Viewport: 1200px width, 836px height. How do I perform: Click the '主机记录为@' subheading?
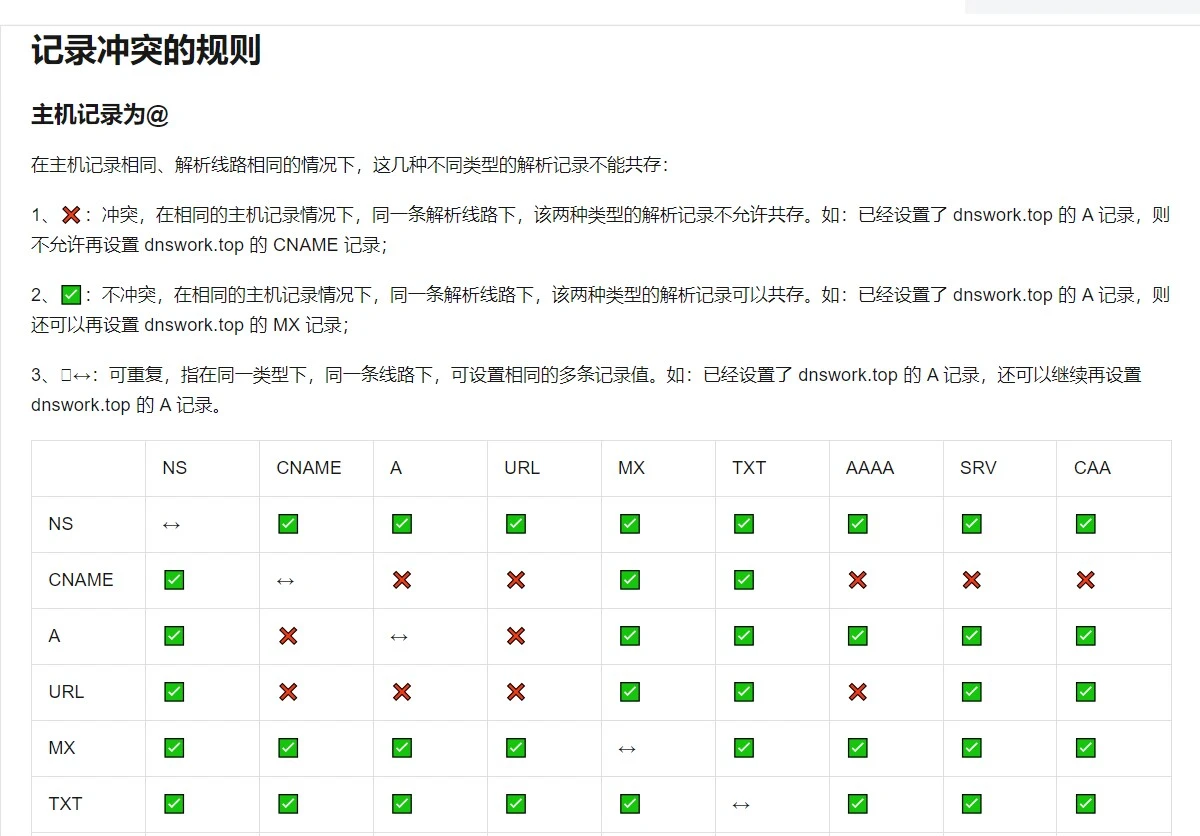pyautogui.click(x=100, y=115)
